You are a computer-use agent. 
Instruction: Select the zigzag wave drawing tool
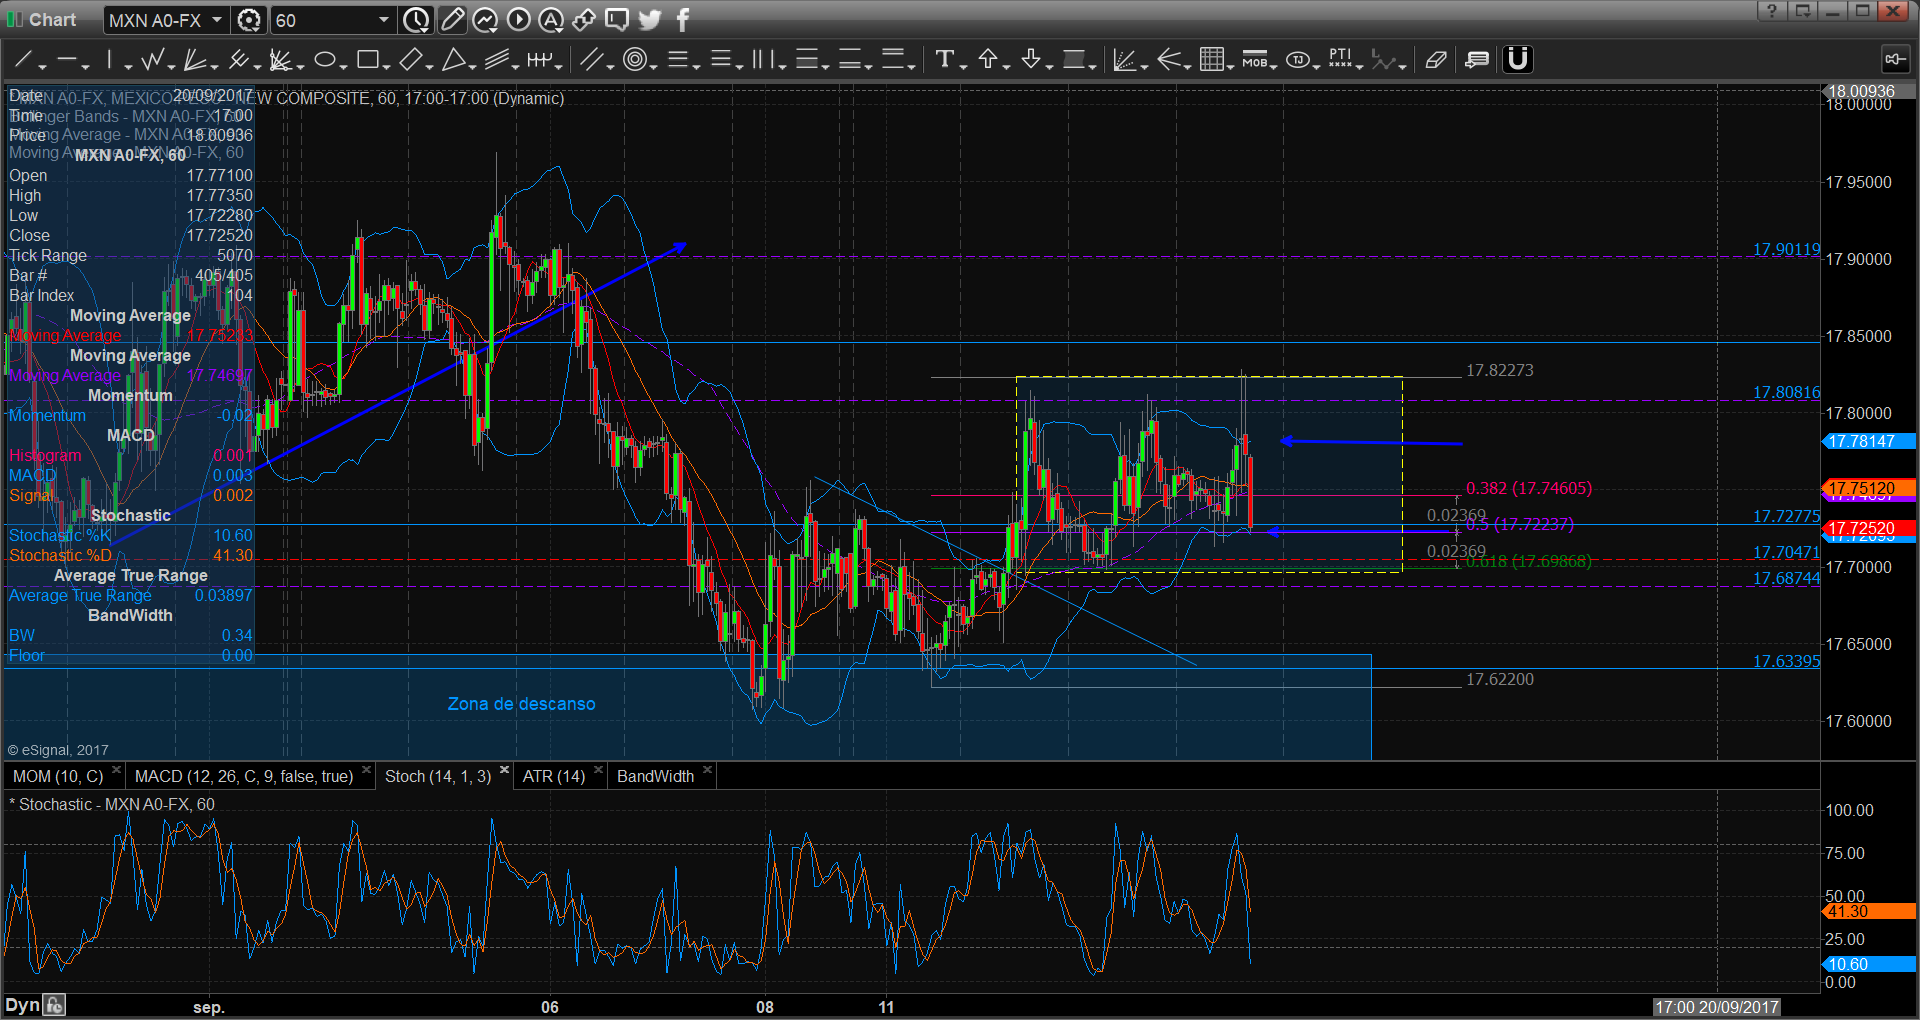(x=152, y=61)
